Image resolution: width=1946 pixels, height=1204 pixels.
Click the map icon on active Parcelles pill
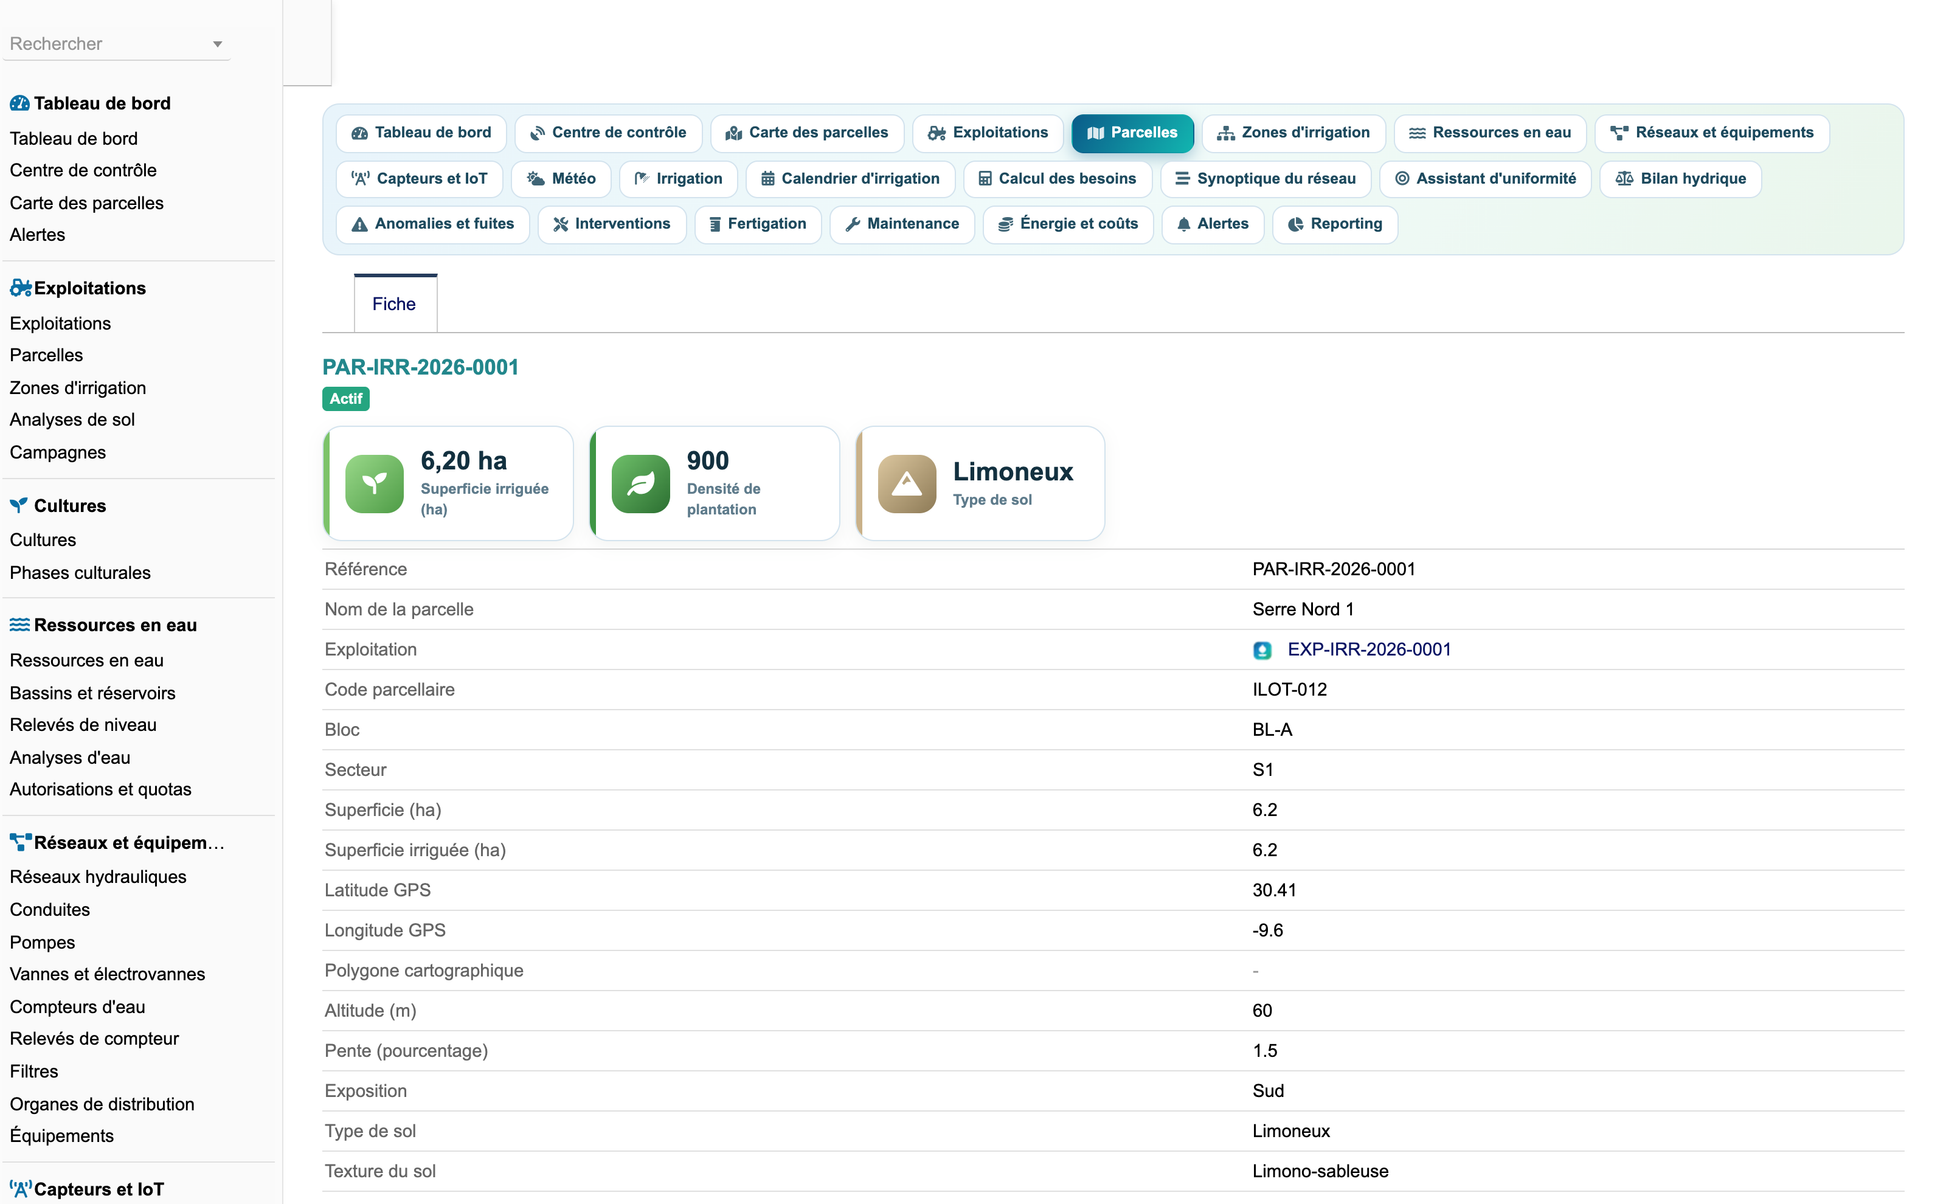[1096, 133]
